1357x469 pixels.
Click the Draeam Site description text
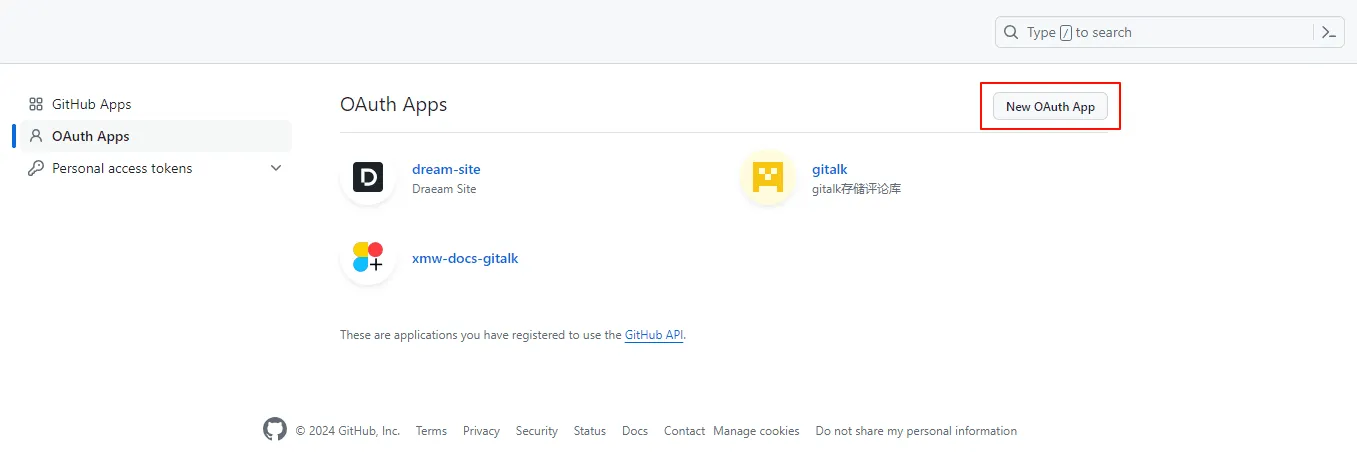pos(444,188)
